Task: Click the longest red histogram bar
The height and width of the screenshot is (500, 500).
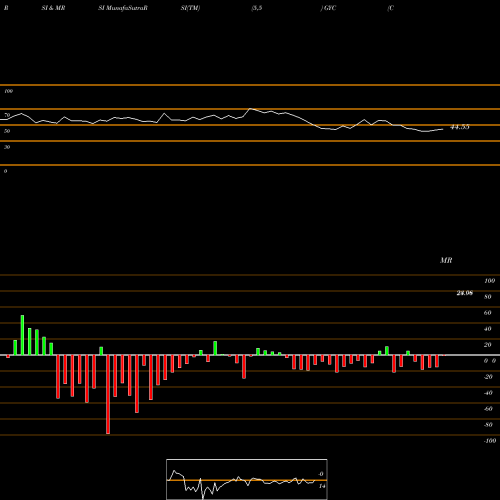Action: click(x=108, y=394)
